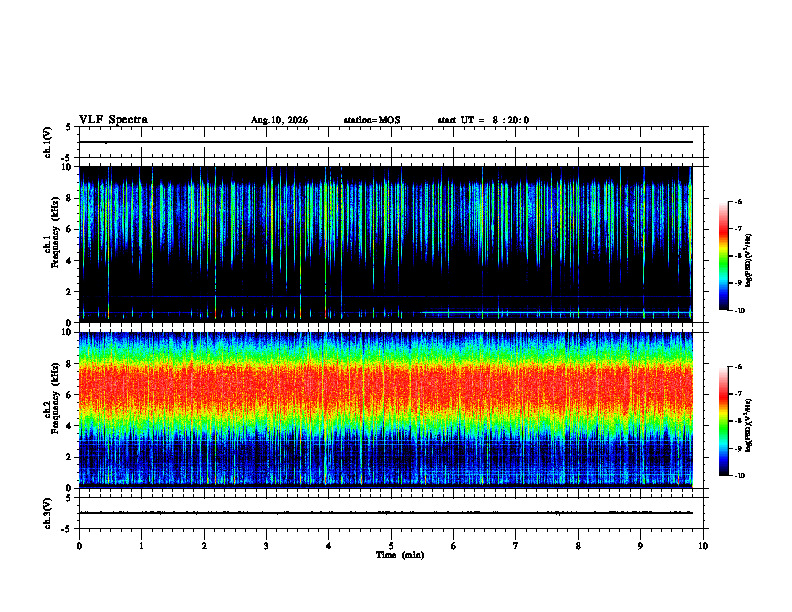Click time axis tick label "3"
This screenshot has height=612, width=792.
pyautogui.click(x=266, y=546)
